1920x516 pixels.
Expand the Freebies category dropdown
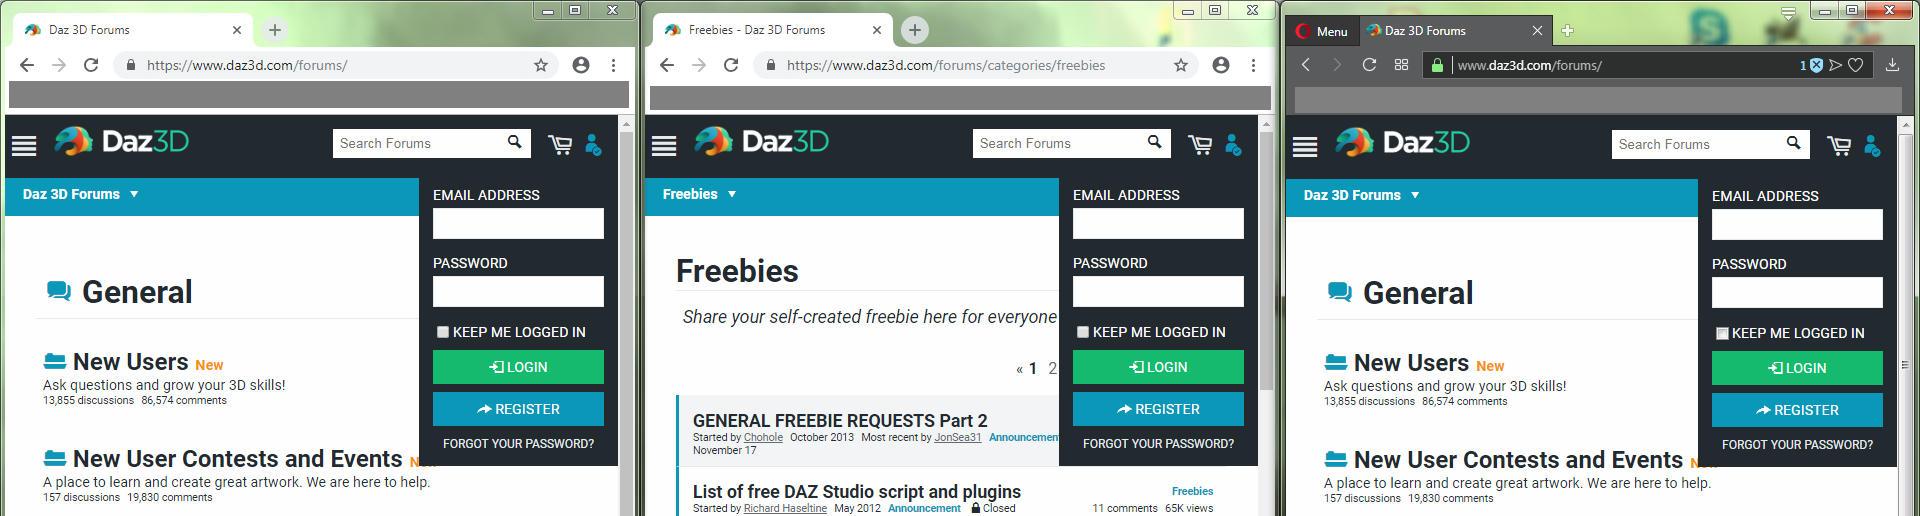click(x=699, y=194)
